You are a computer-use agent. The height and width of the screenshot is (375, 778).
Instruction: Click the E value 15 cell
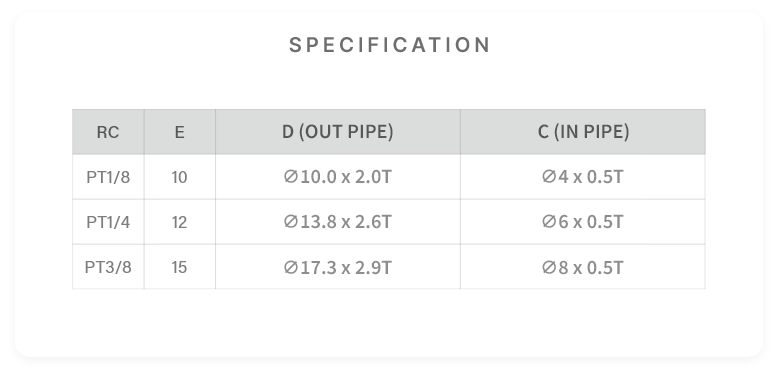[180, 267]
